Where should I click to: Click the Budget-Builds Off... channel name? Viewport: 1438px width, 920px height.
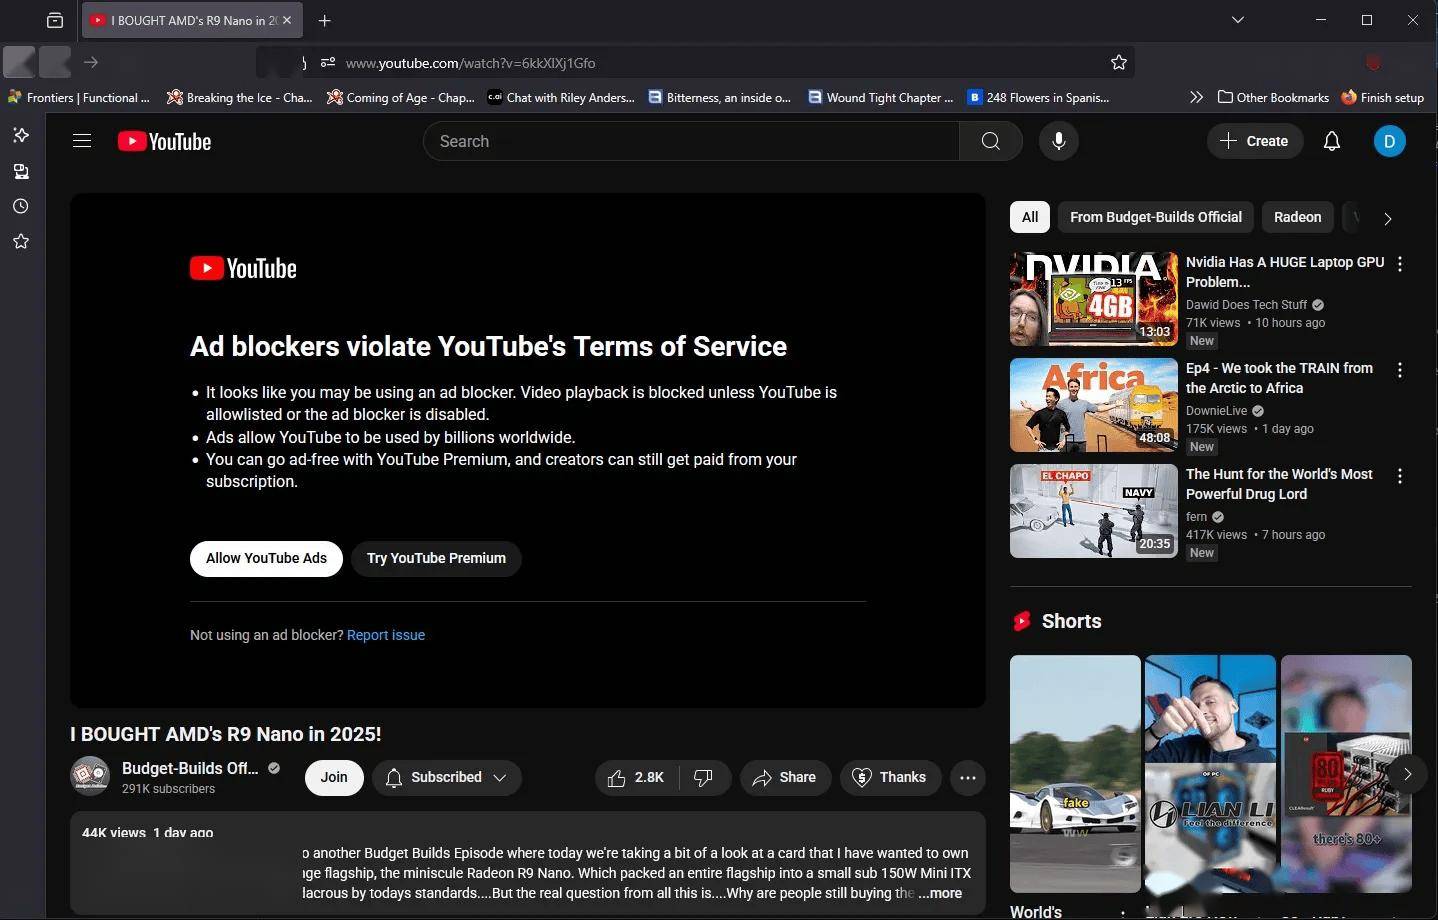(190, 768)
